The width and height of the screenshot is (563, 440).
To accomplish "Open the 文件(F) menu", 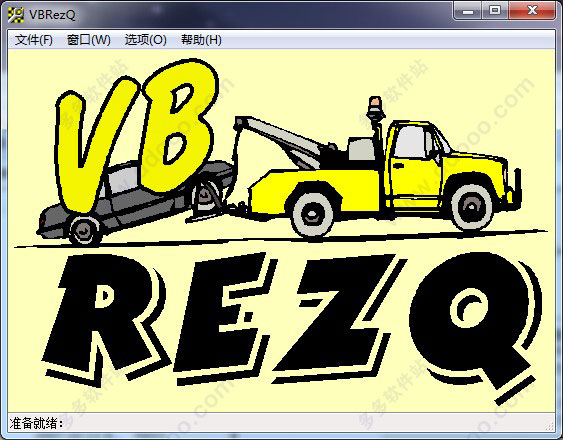I will pyautogui.click(x=34, y=40).
